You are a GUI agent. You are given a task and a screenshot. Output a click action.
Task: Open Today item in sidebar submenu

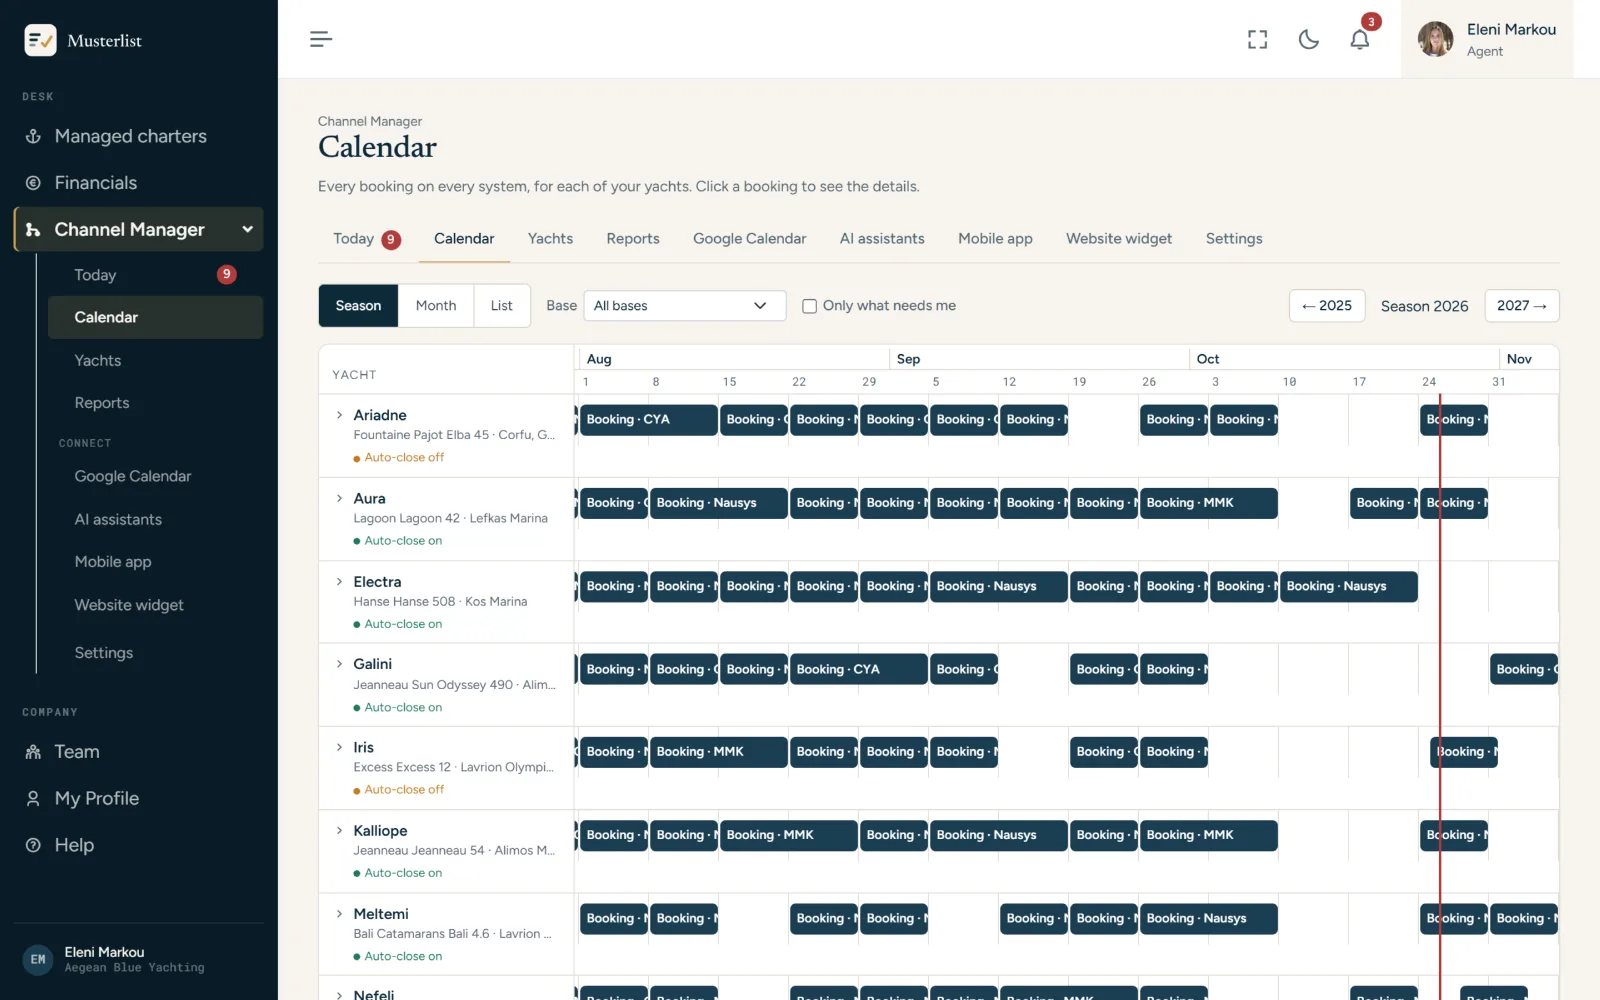click(155, 275)
